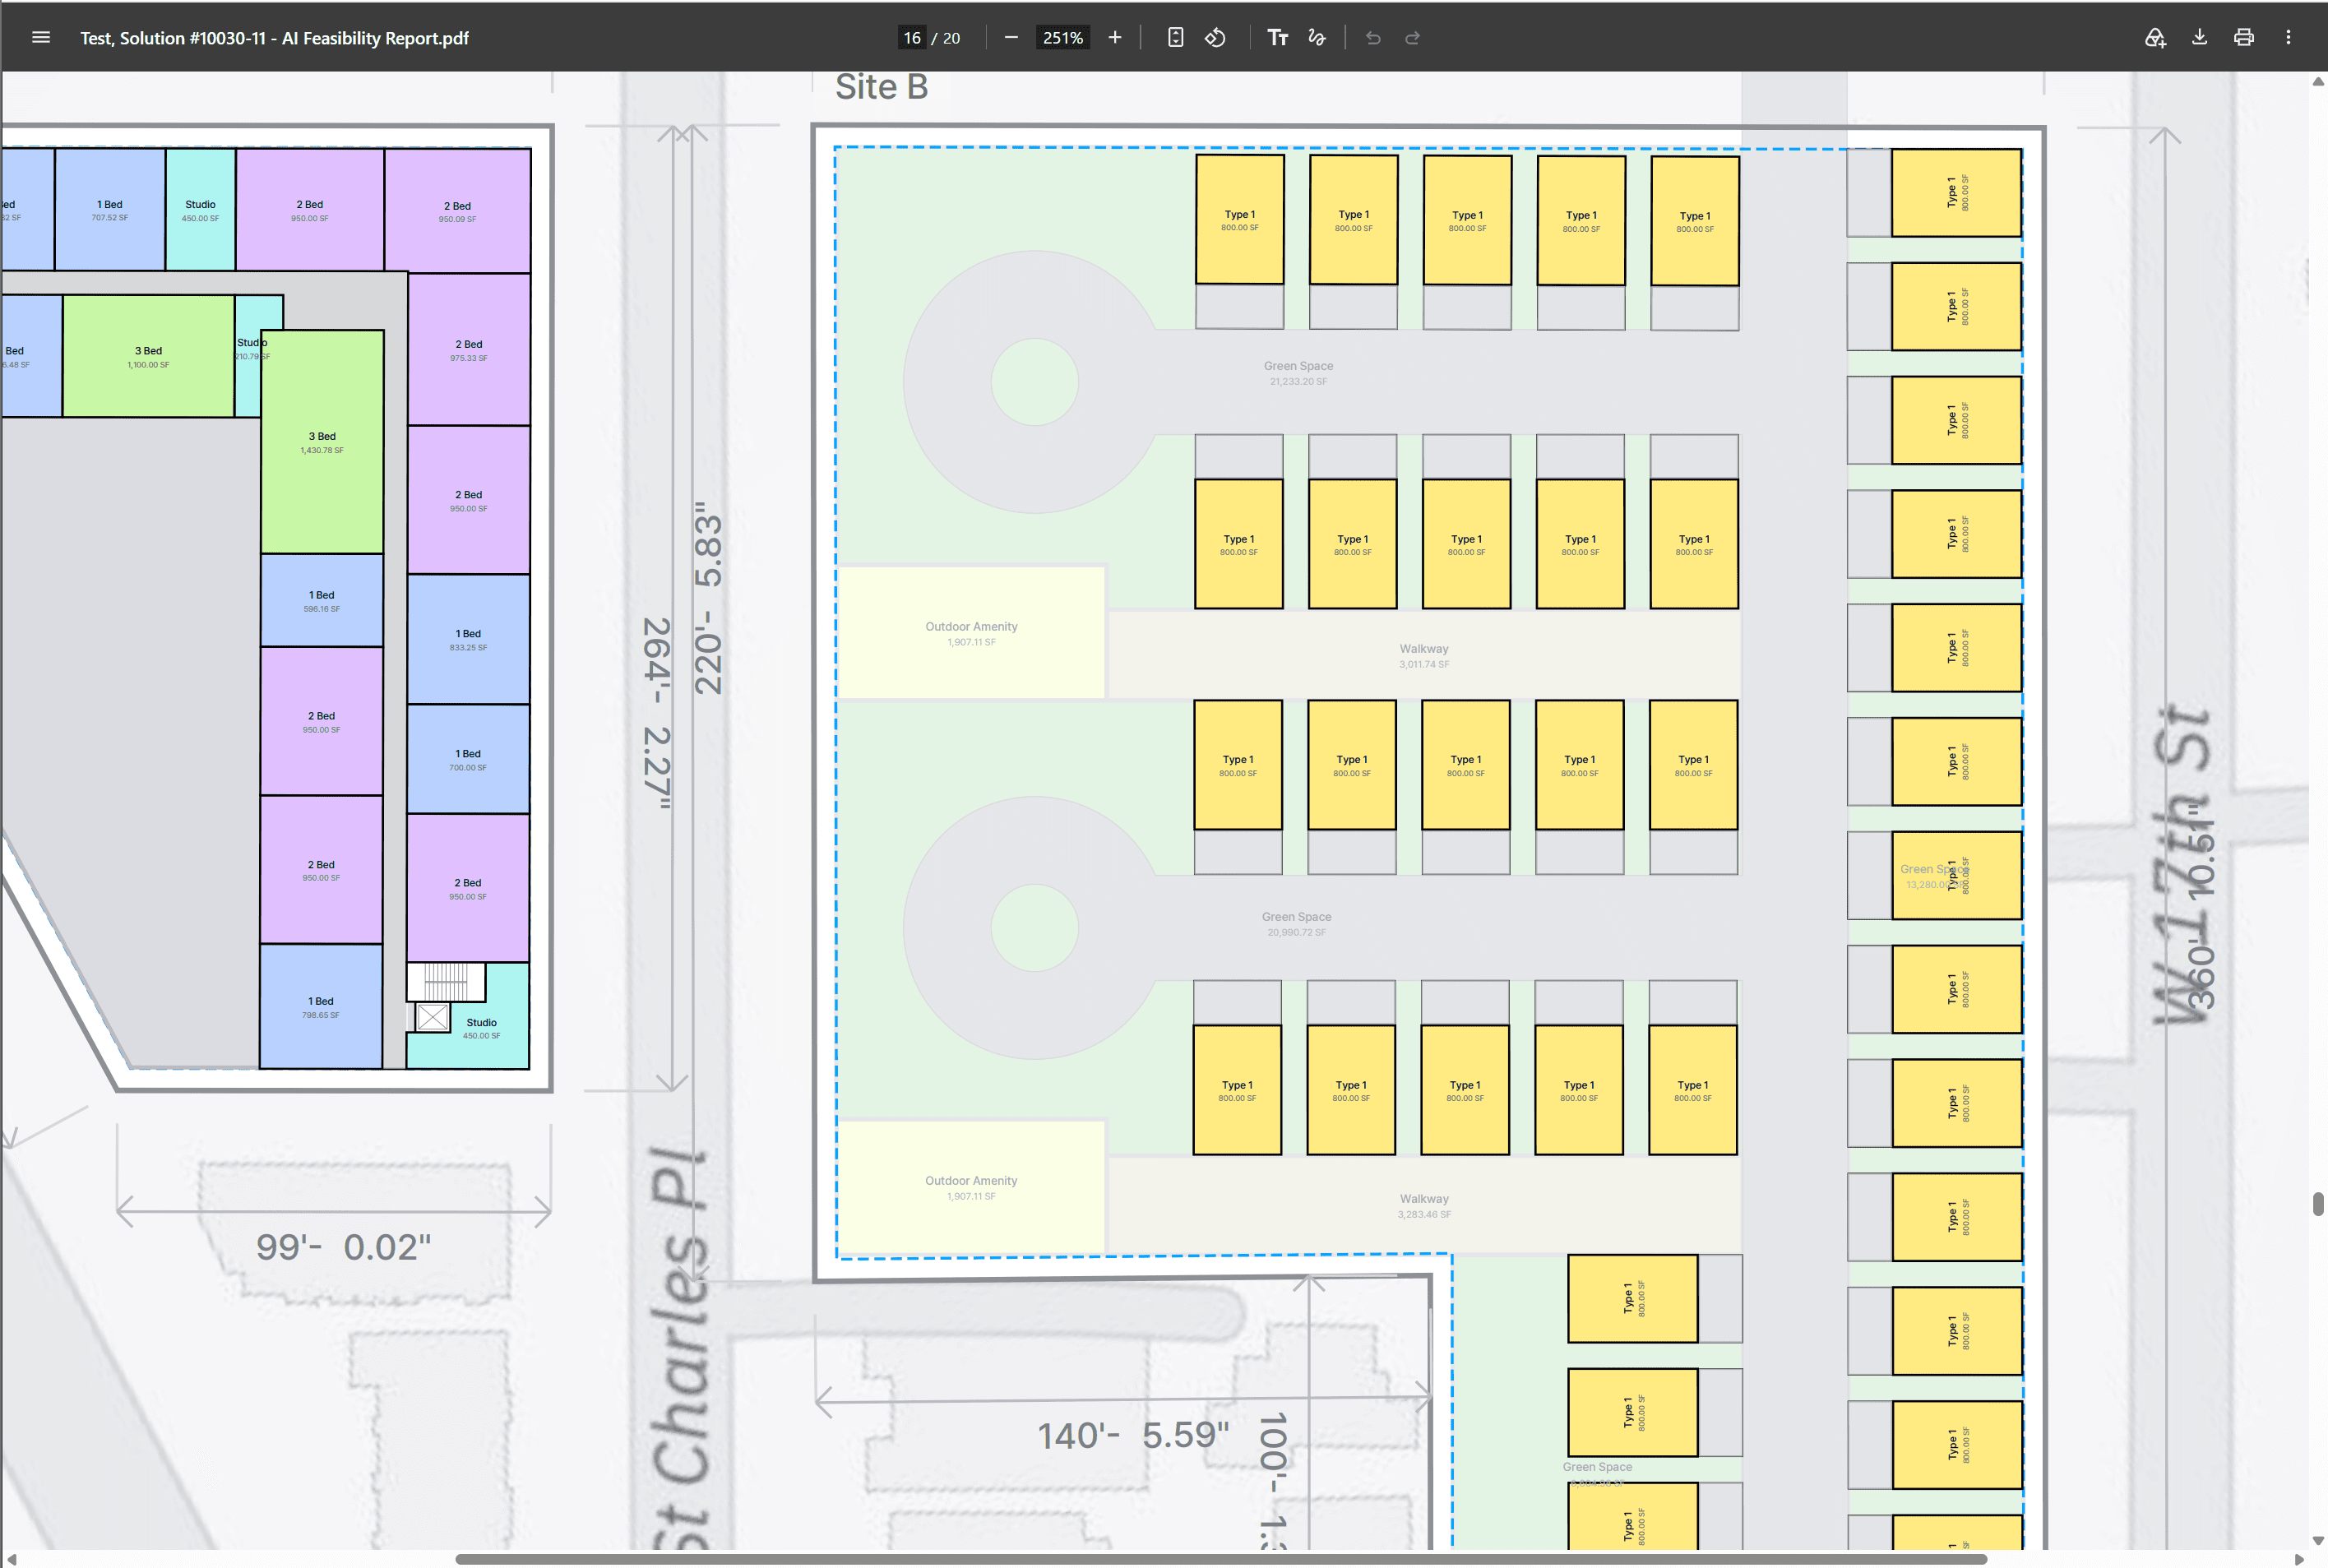Click the document title in toolbar
The width and height of the screenshot is (2328, 1568).
tap(274, 38)
